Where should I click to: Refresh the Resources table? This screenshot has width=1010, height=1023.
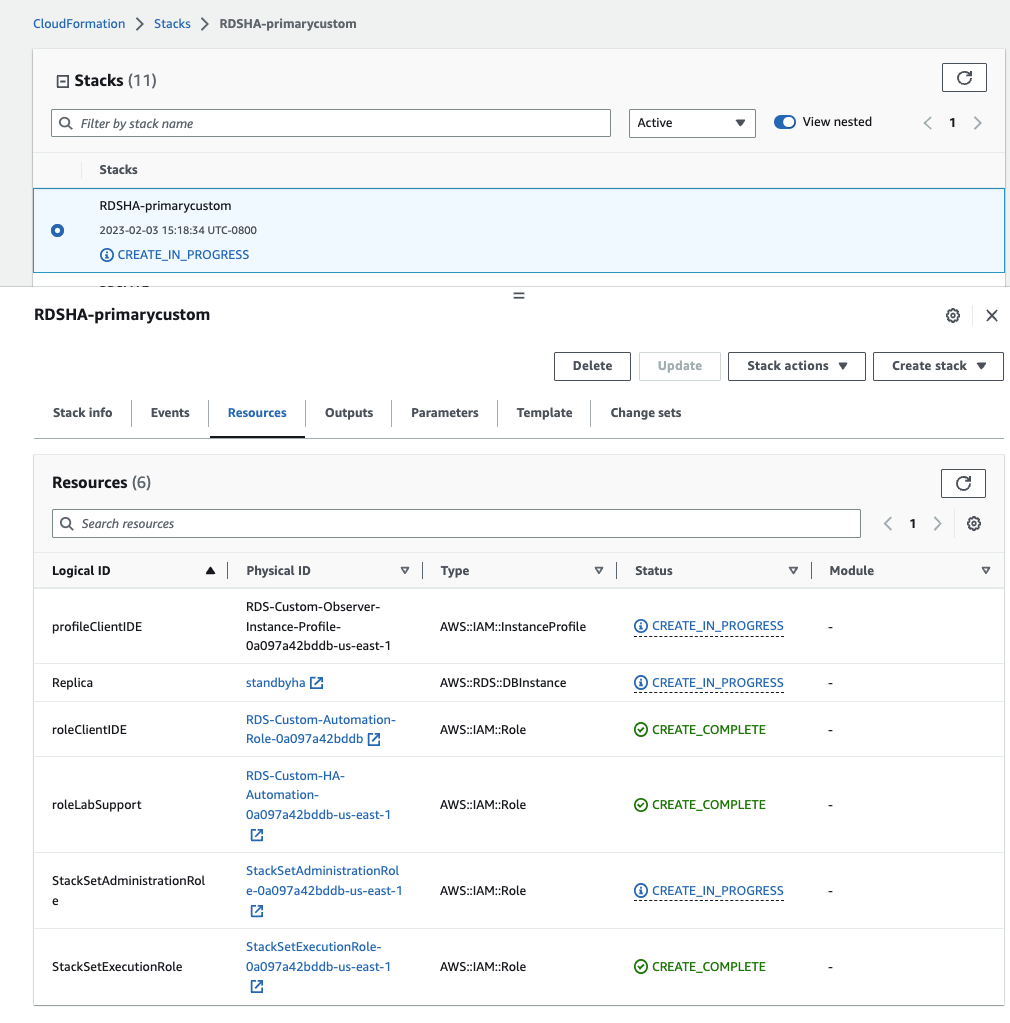point(963,483)
